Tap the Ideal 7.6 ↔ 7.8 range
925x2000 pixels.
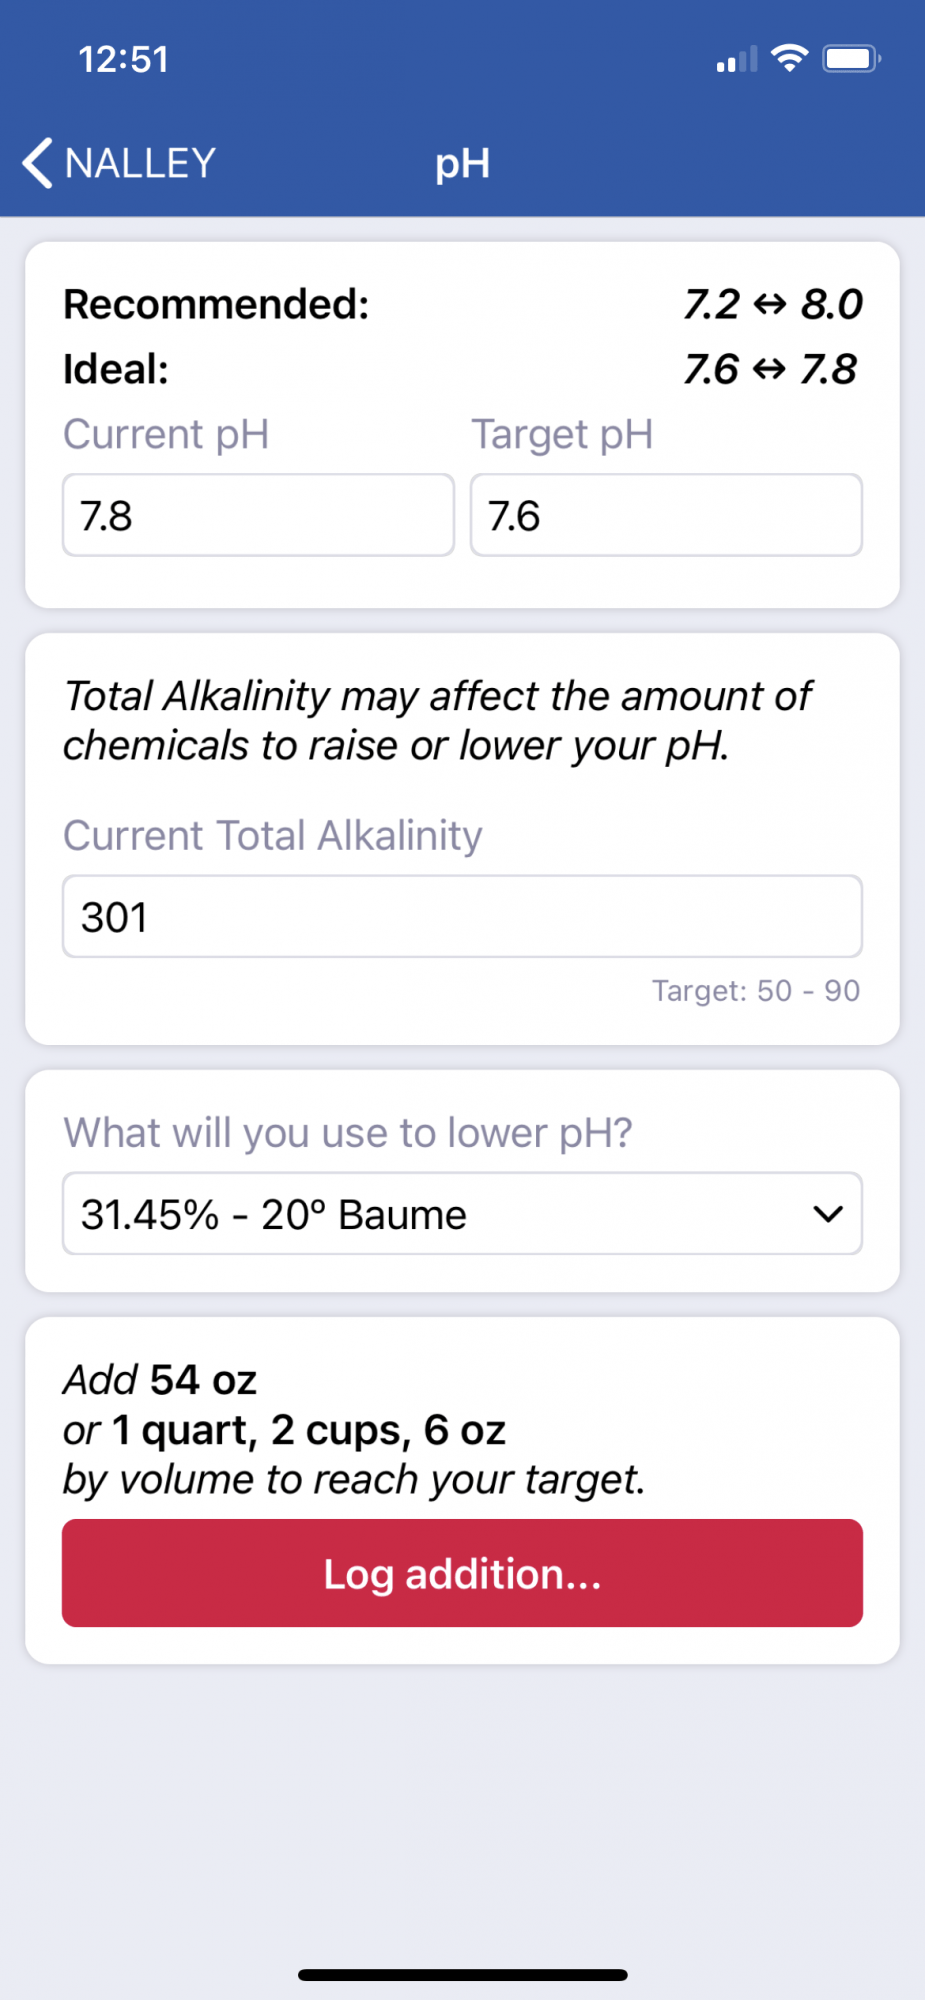[x=771, y=369]
